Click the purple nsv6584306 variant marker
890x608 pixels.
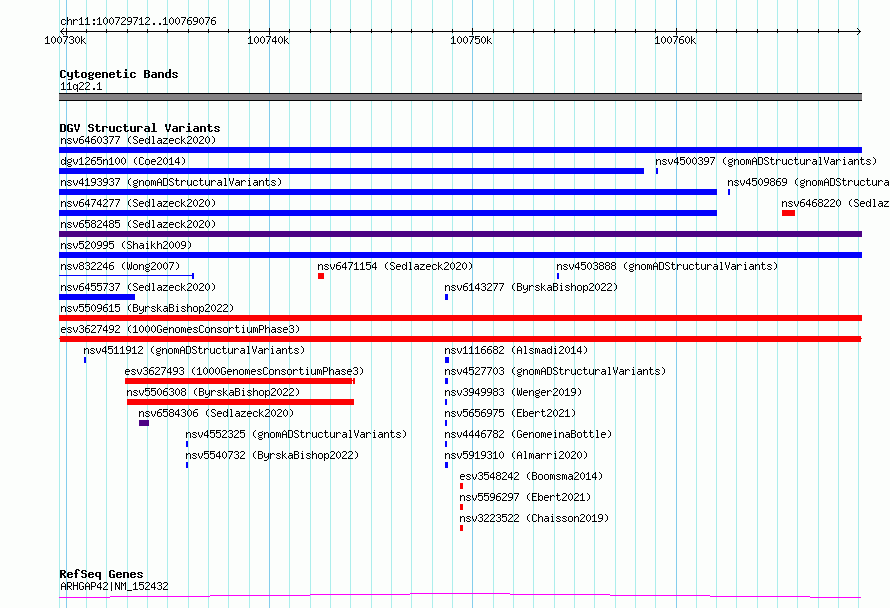point(144,423)
